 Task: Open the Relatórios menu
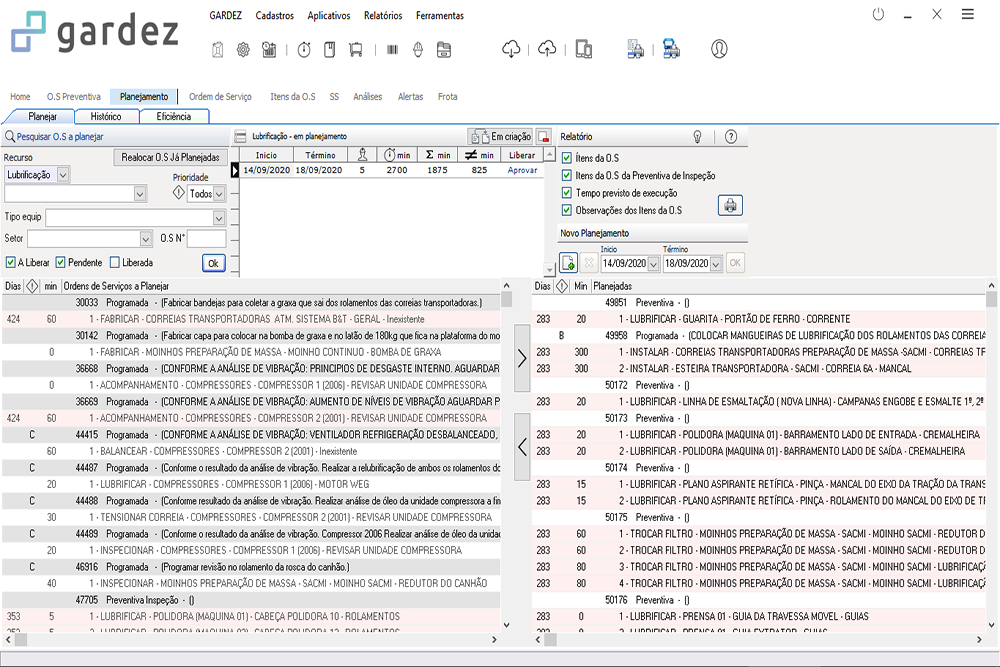(383, 15)
